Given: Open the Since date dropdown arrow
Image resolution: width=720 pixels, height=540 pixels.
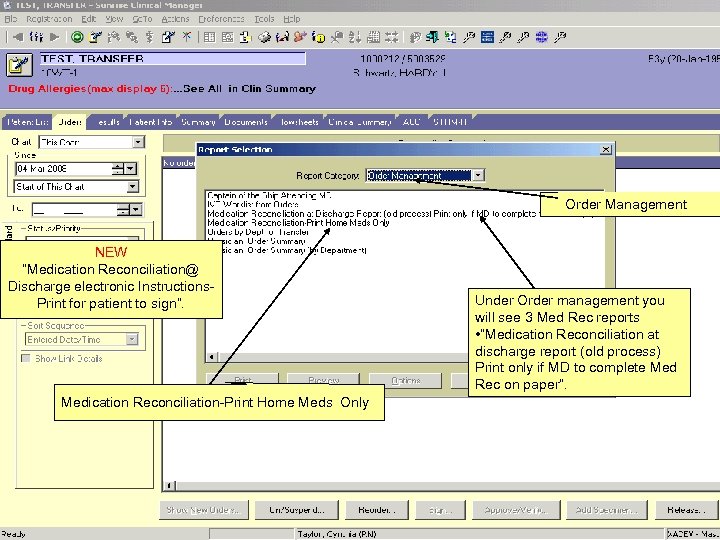Looking at the screenshot, I should tap(131, 169).
